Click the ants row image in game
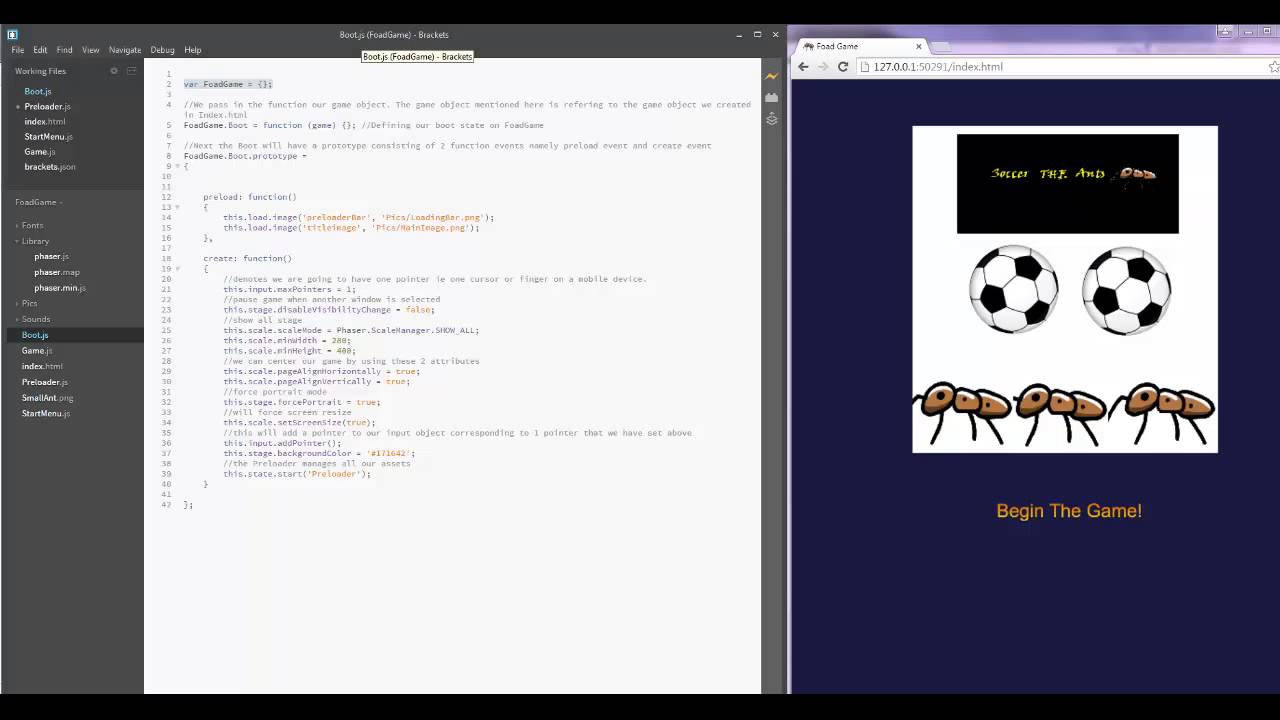Screen dimensions: 1280x720 tap(1065, 413)
